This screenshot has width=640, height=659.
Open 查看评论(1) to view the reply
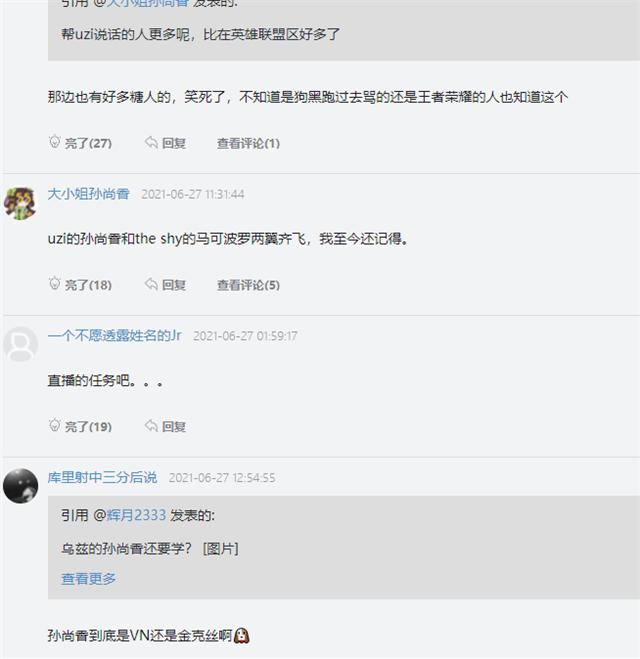248,143
